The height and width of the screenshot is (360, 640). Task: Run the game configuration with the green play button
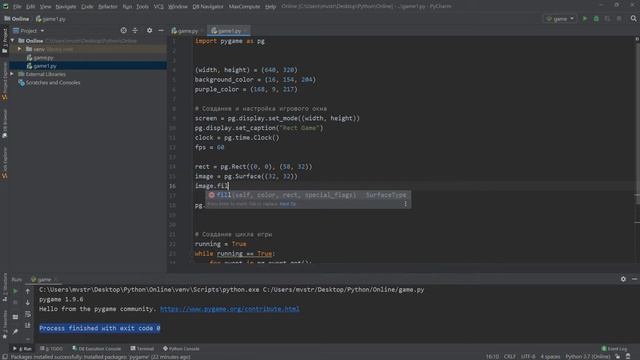(x=584, y=19)
